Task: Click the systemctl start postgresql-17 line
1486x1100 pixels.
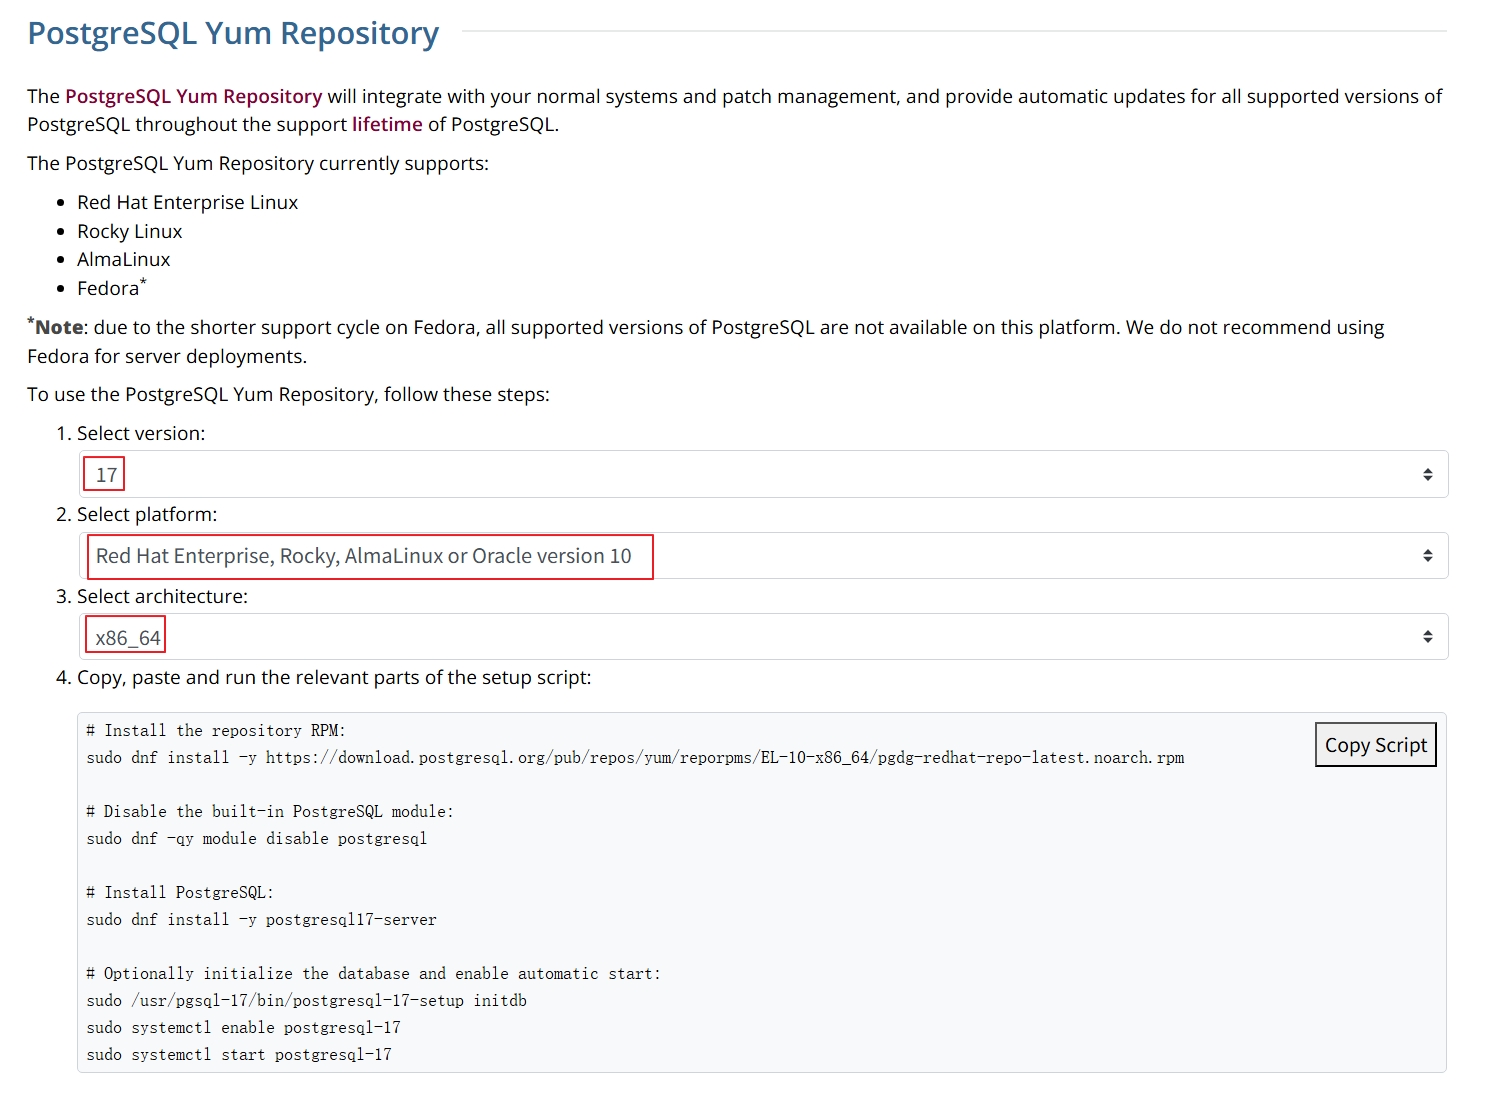Action: (x=239, y=1055)
